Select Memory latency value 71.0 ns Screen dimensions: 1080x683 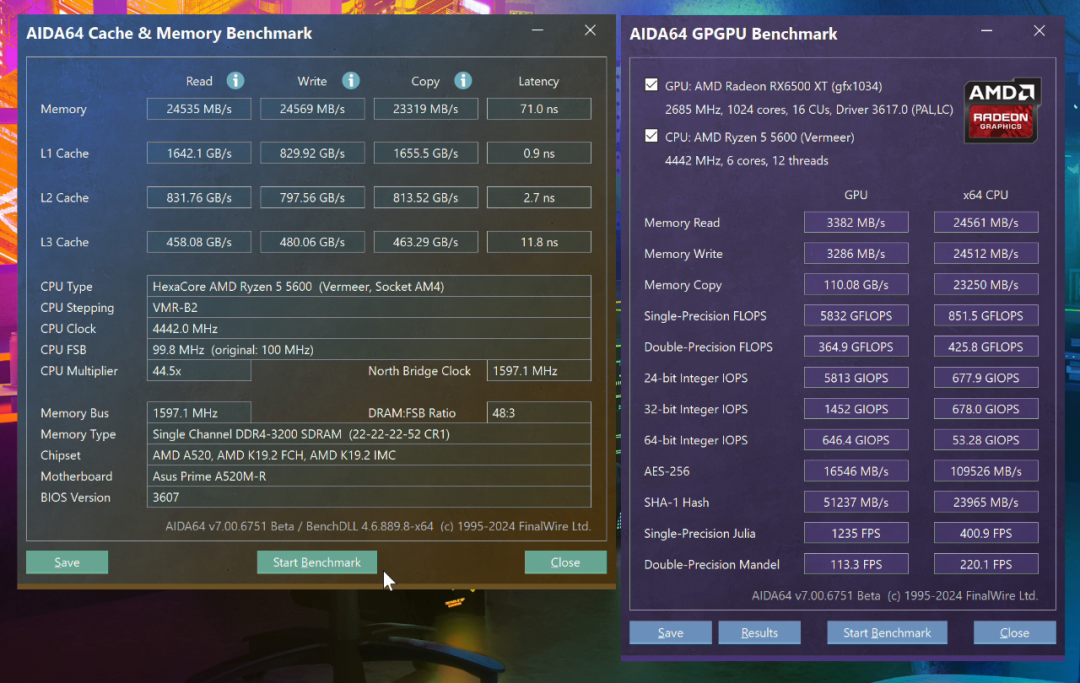point(539,109)
